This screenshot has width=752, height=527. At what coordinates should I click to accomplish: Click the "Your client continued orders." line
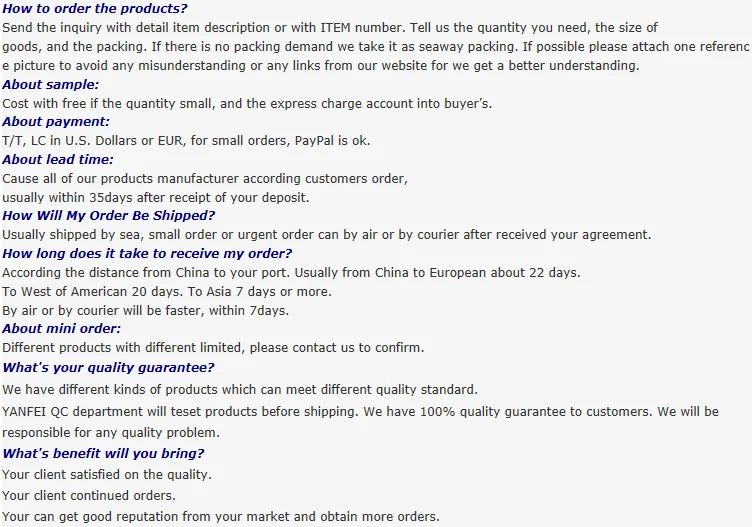pos(89,495)
